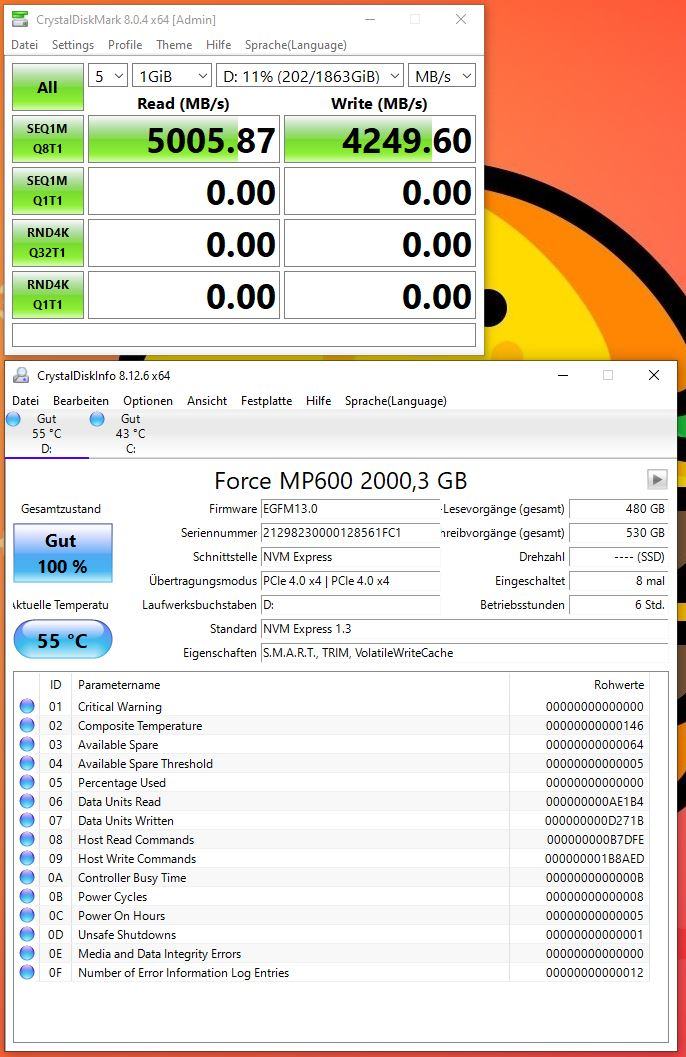Click the status orb beside Data Units Written
The width and height of the screenshot is (686, 1057).
pos(27,820)
